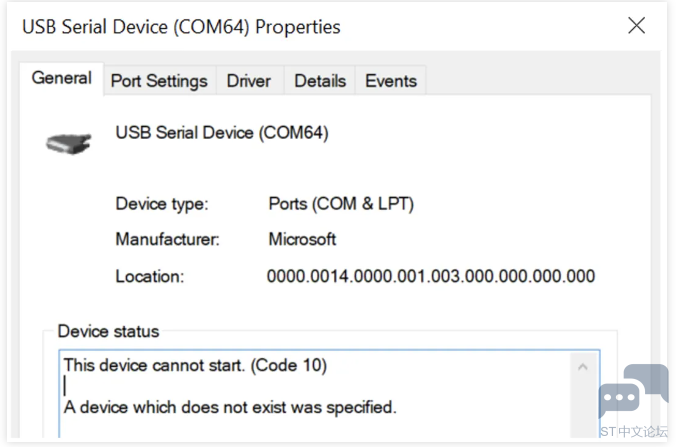The height and width of the screenshot is (447, 677).
Task: Click the 'A device which does not exist' message
Action: [x=230, y=407]
